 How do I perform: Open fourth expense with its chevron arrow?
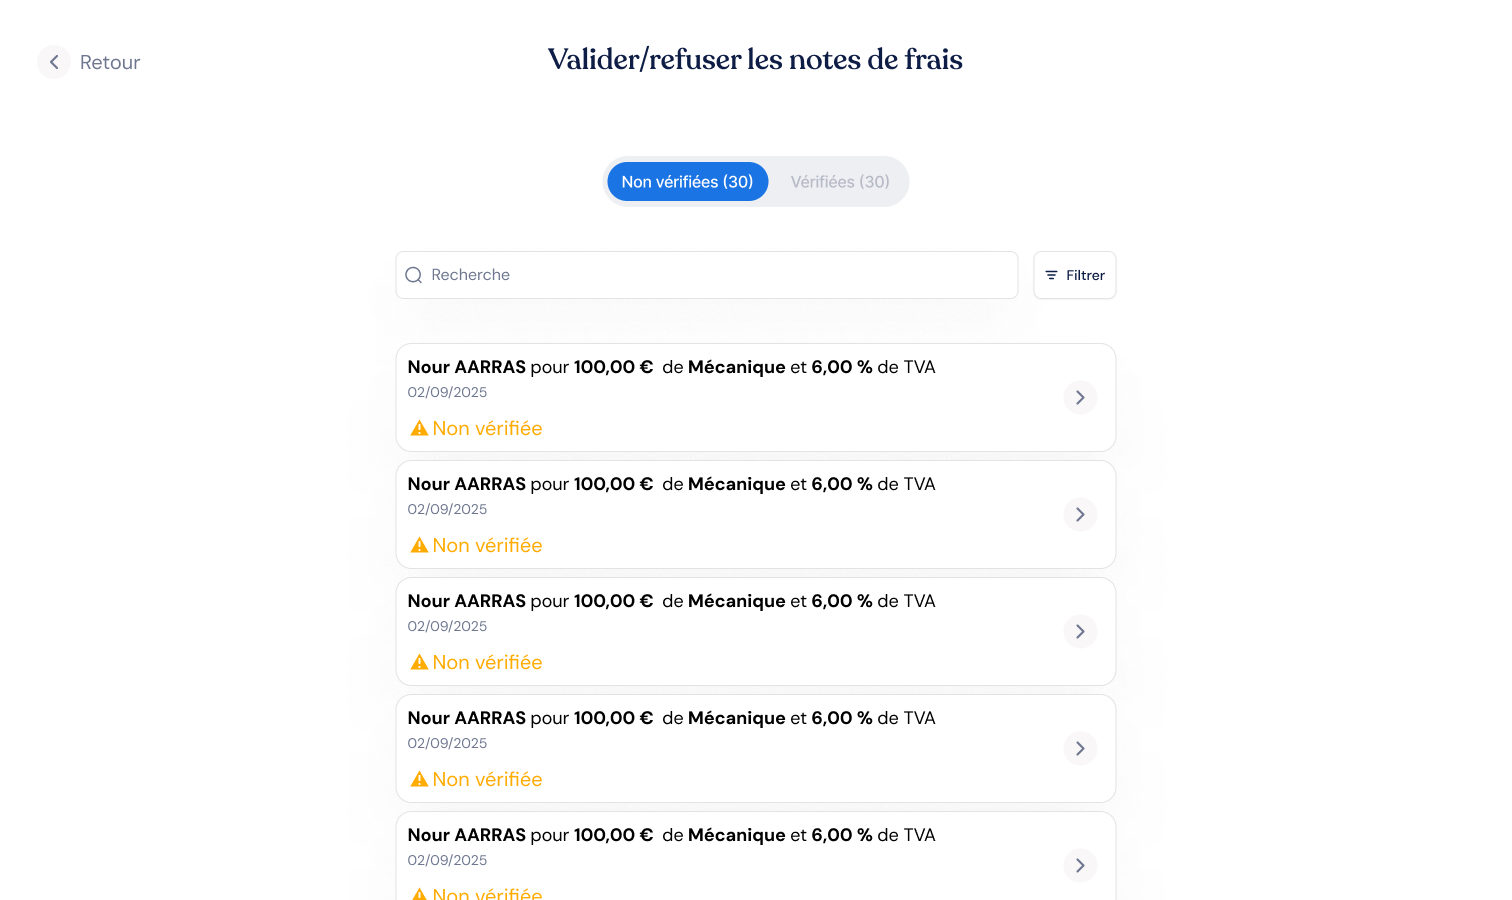coord(1080,749)
